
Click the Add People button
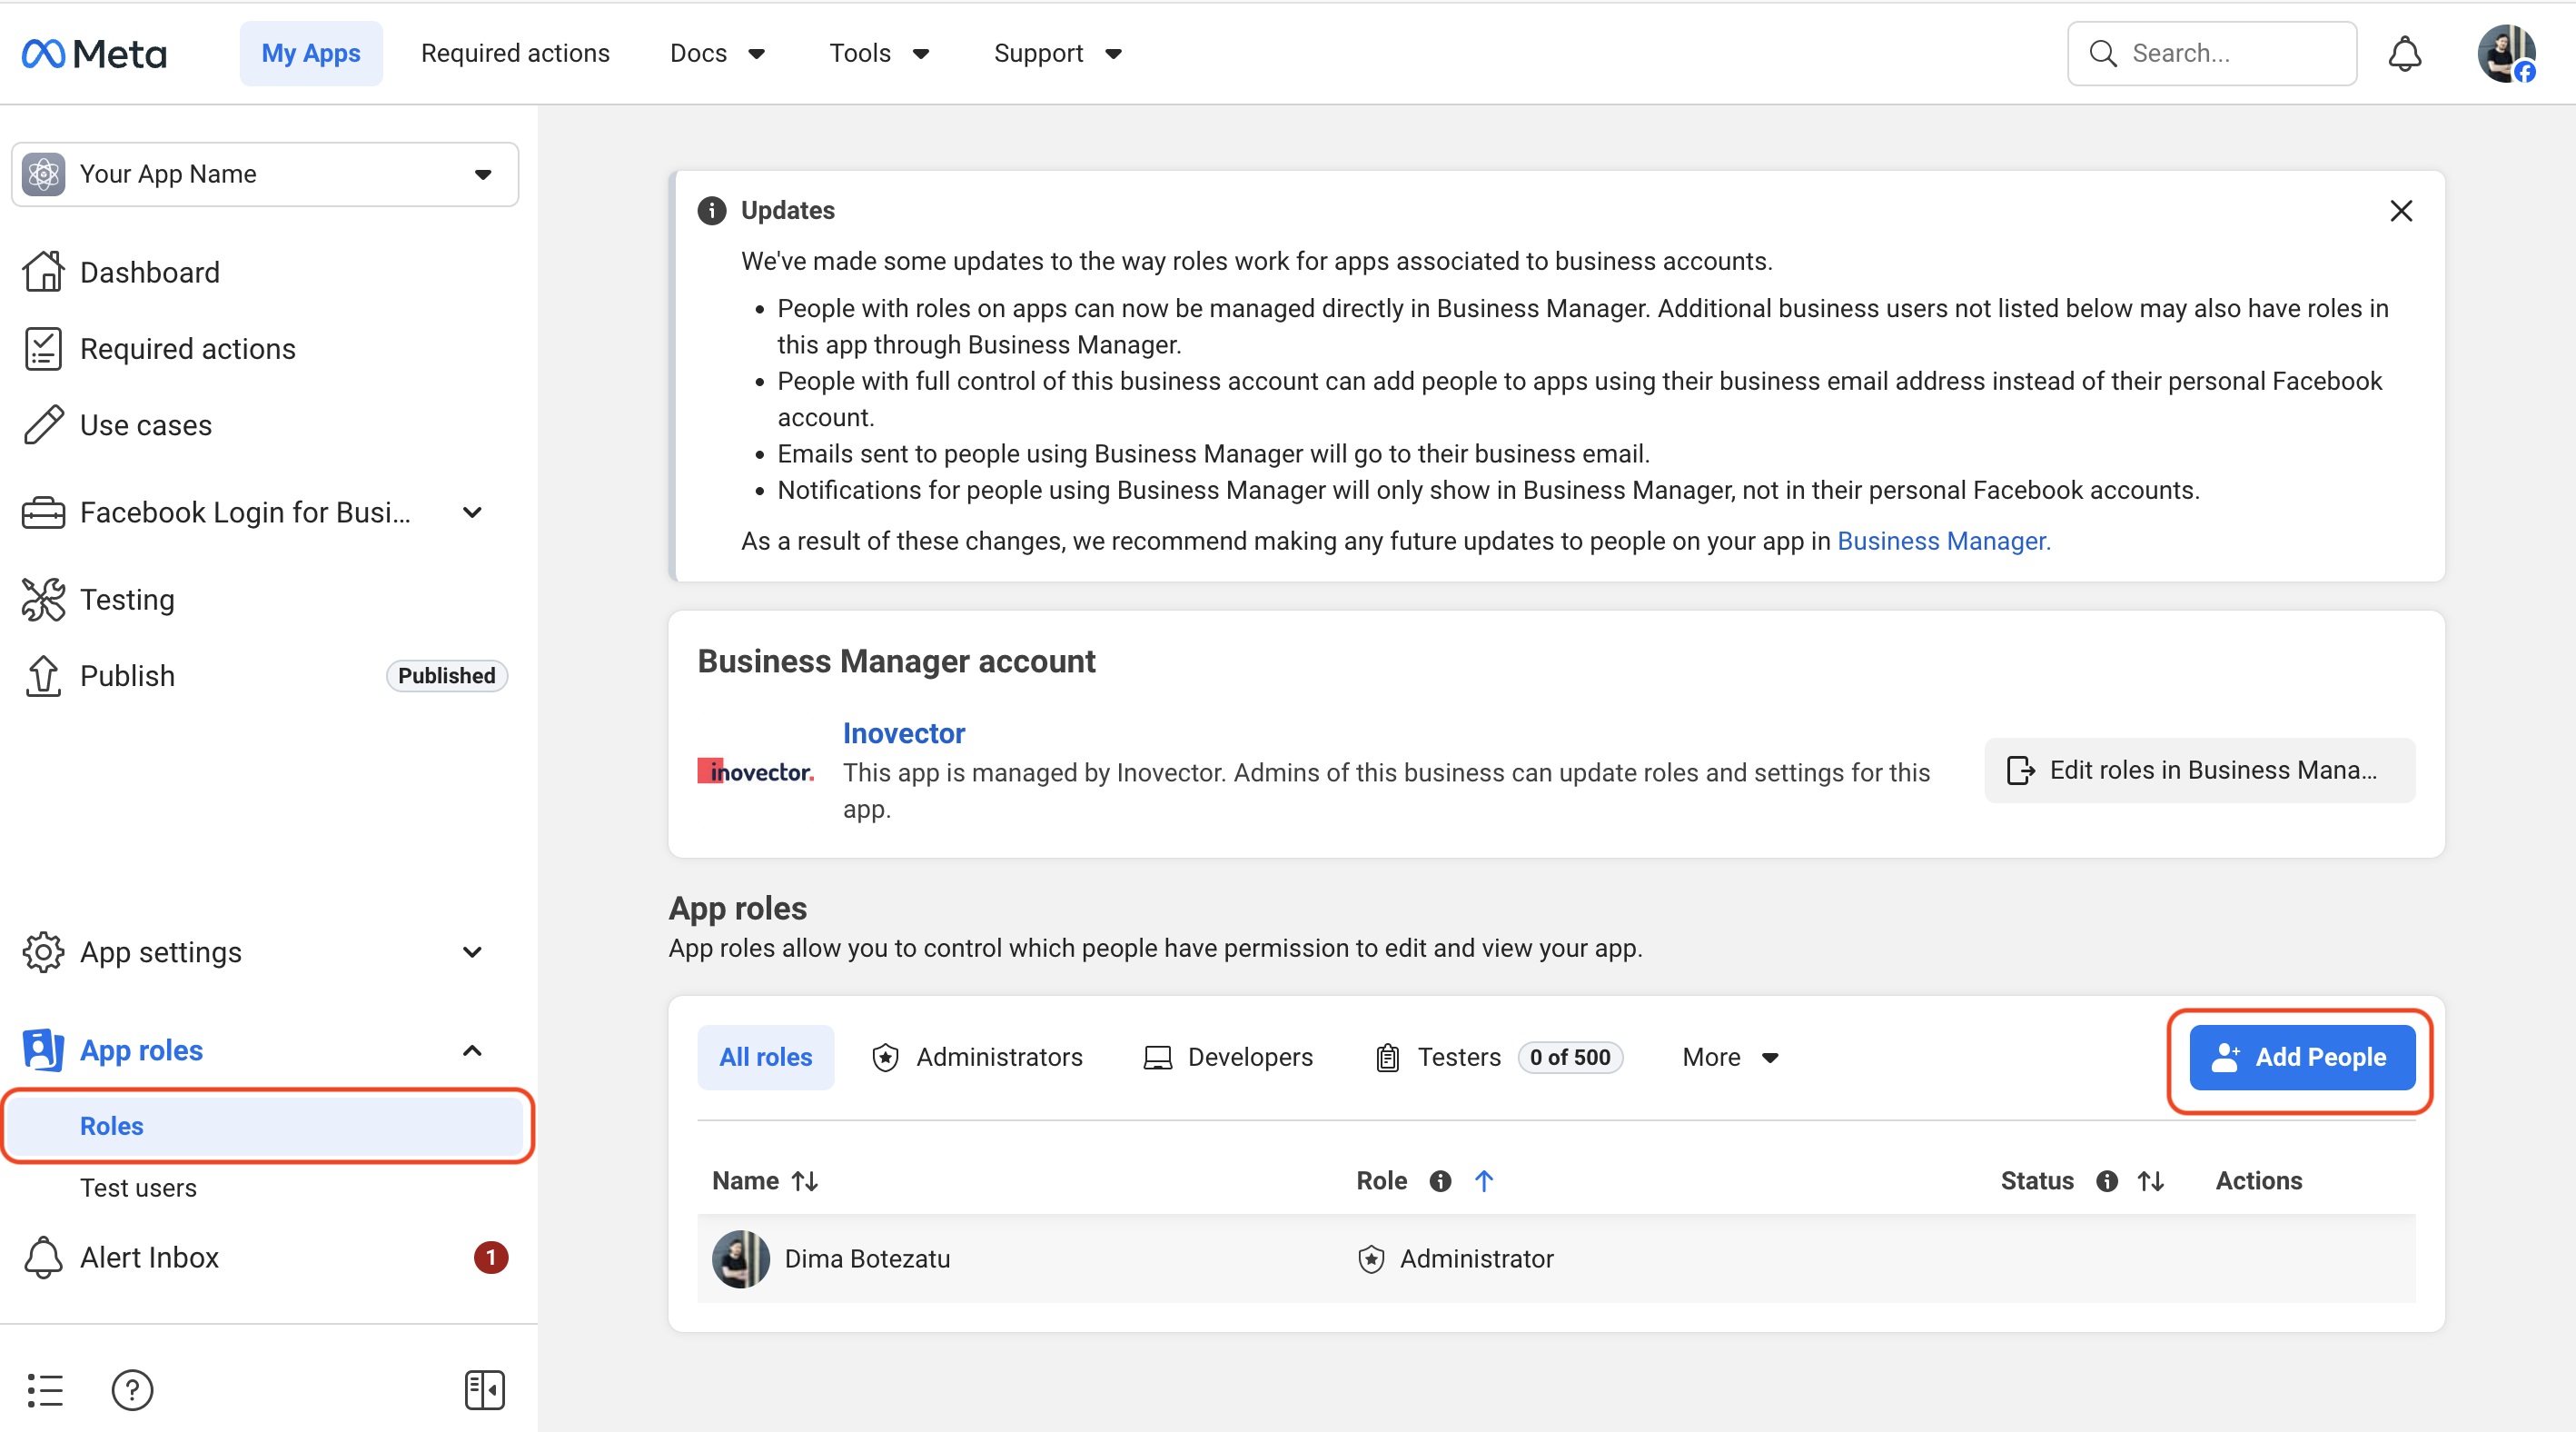2302,1057
